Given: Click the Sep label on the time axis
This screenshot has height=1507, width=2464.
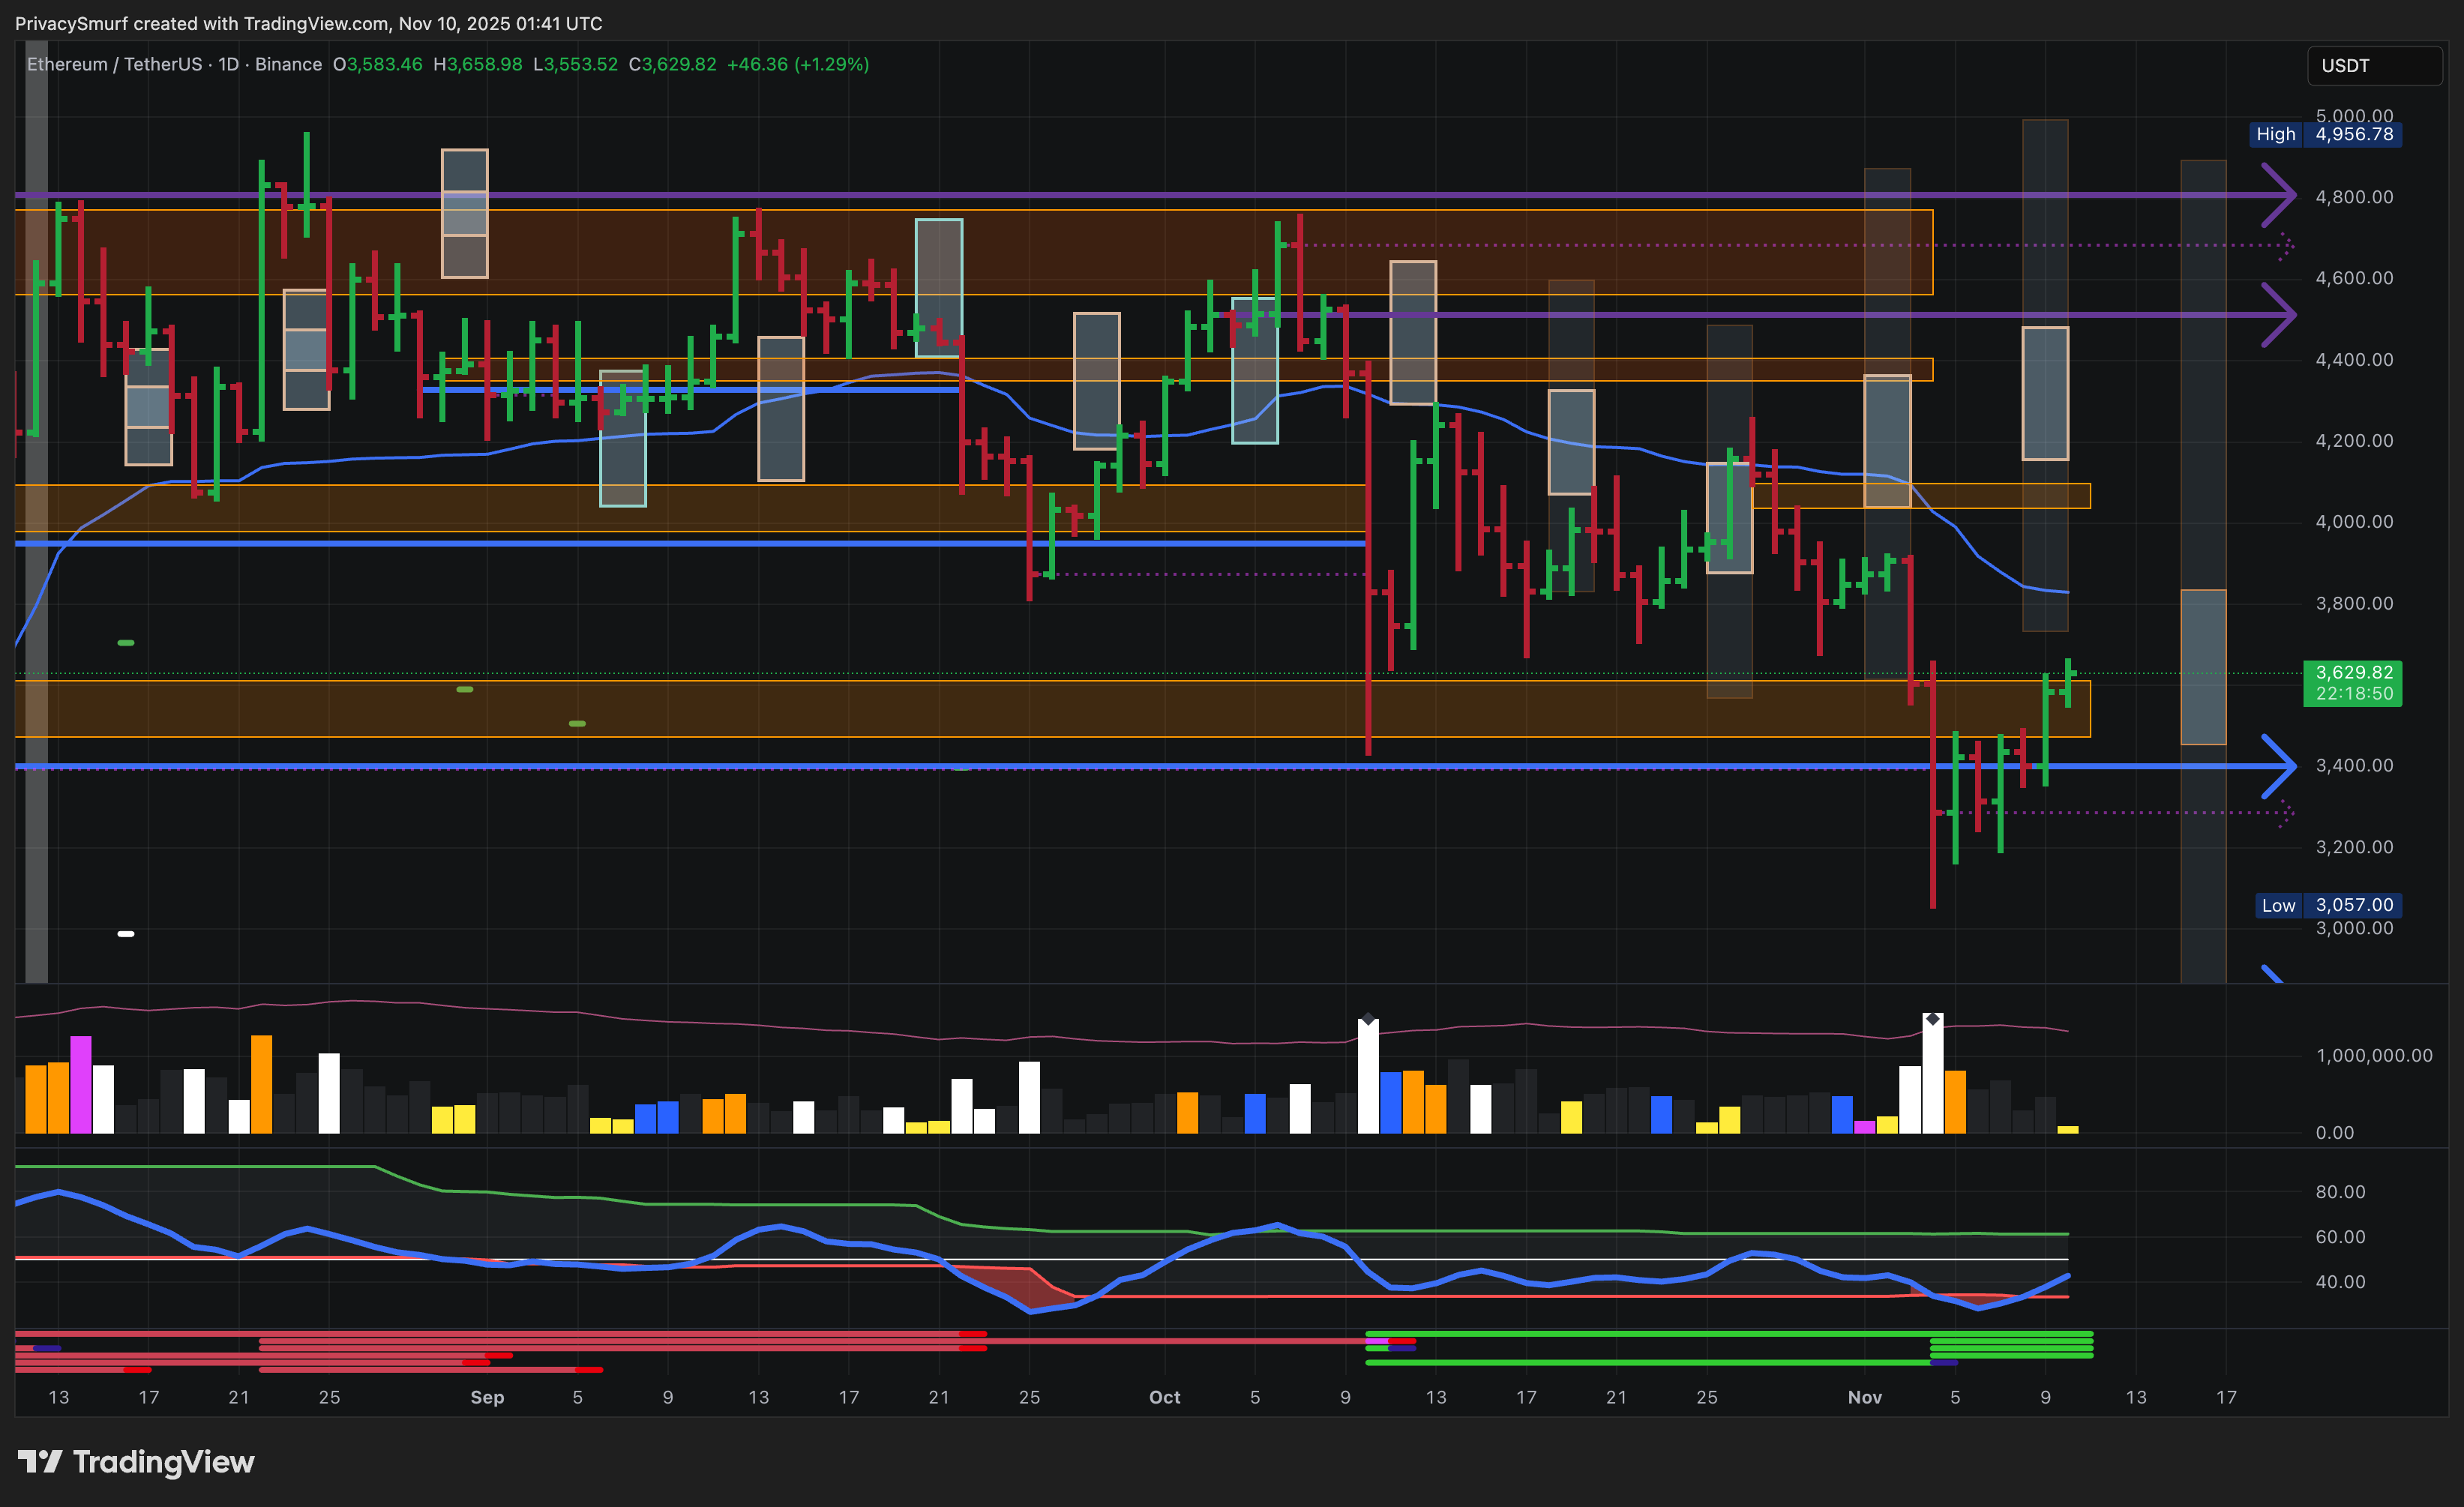Looking at the screenshot, I should [x=487, y=1397].
